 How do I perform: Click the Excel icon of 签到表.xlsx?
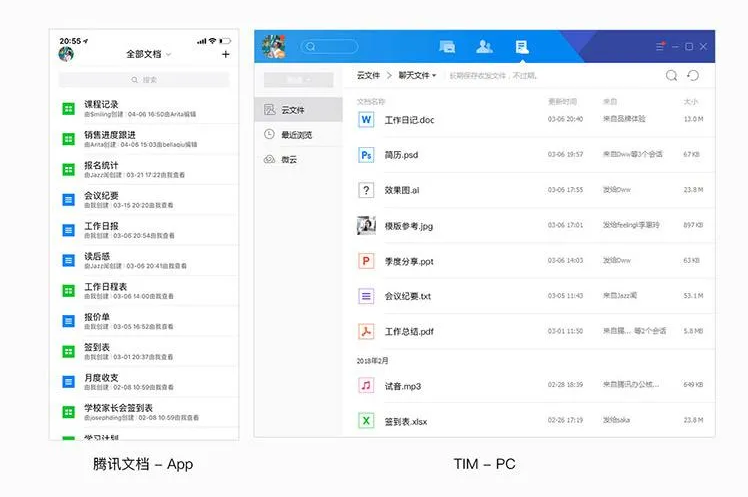pos(366,421)
